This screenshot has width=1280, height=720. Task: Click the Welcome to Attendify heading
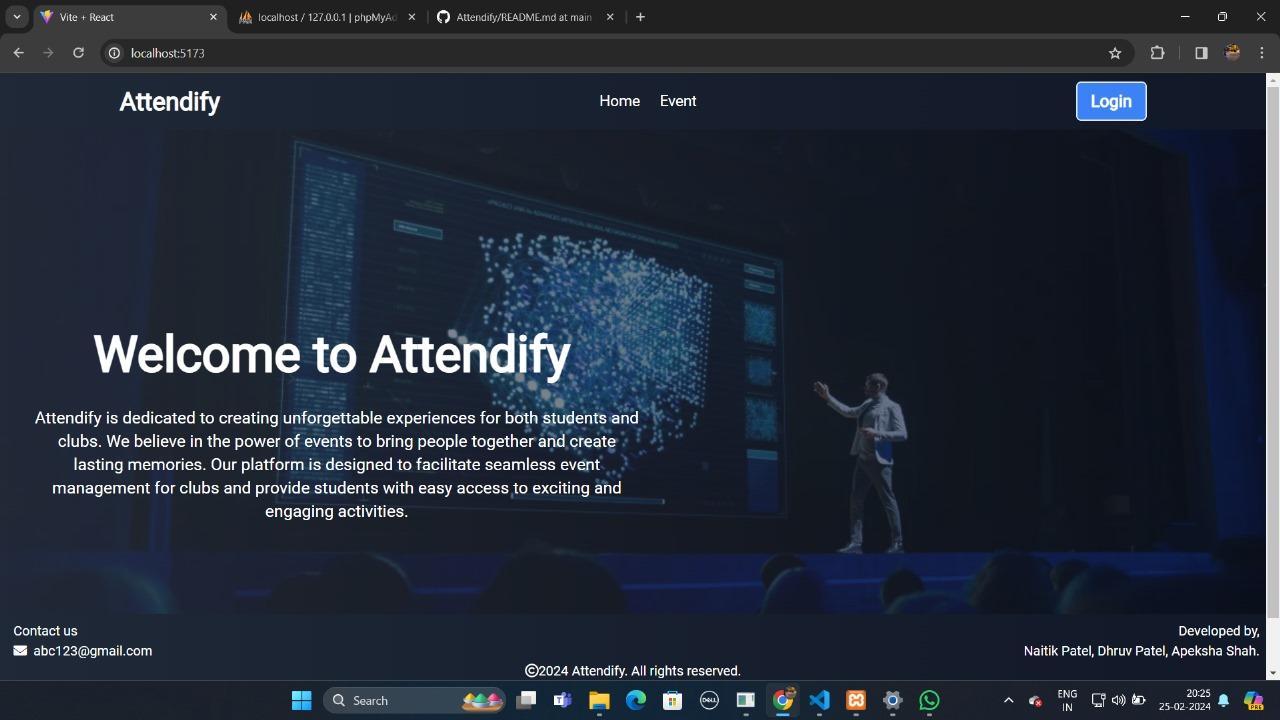(332, 354)
